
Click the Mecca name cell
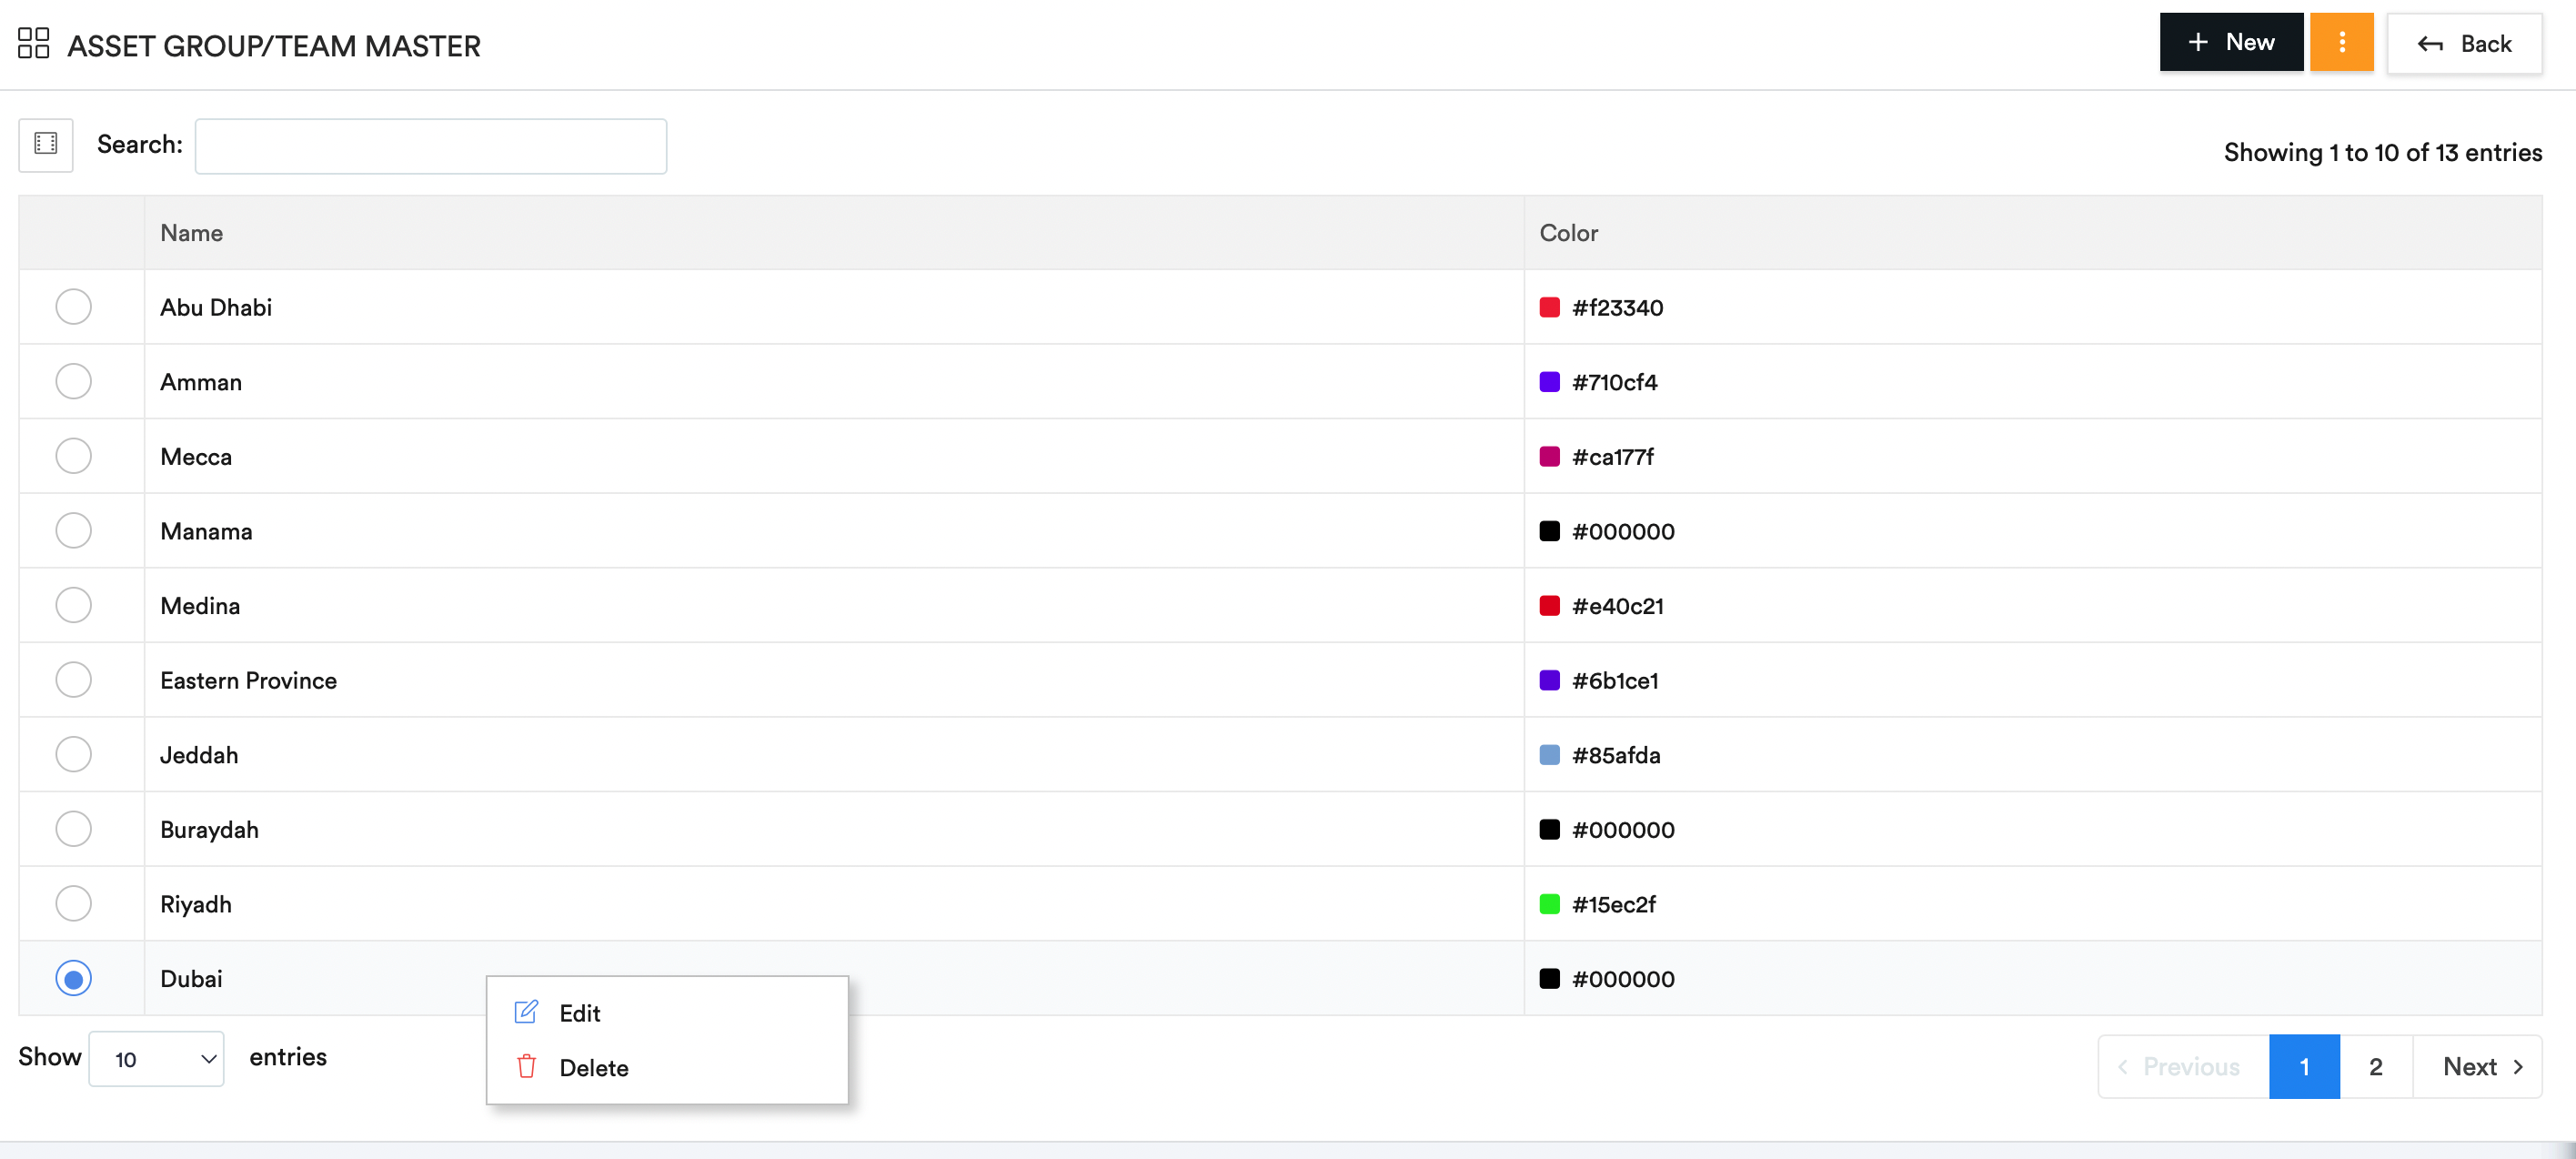coord(834,456)
